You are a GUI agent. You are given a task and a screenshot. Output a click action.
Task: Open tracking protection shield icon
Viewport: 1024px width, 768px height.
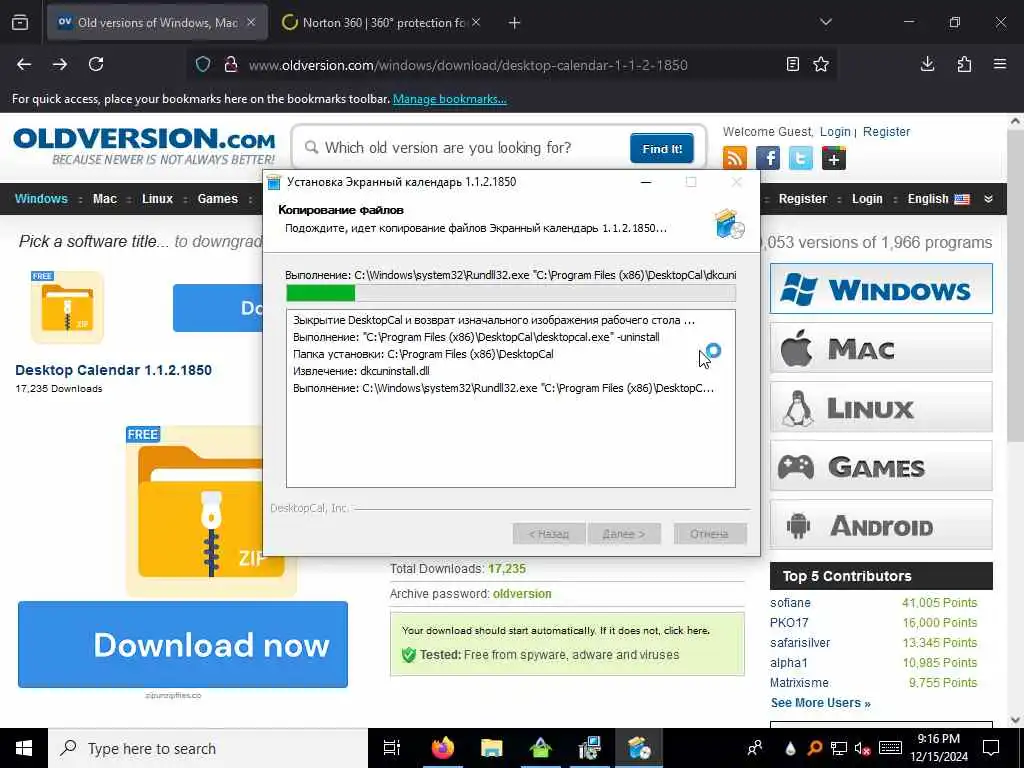[x=203, y=65]
